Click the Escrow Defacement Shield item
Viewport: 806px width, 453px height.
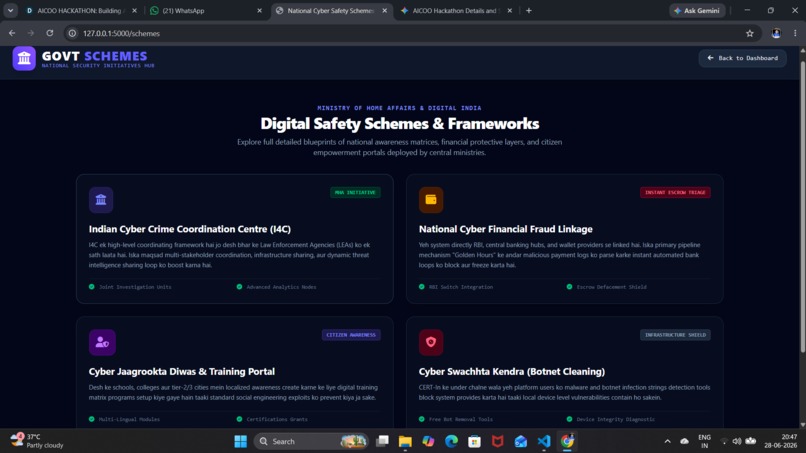coord(607,287)
